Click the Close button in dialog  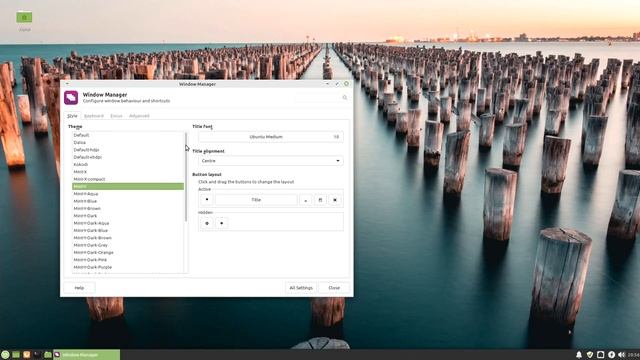coord(334,288)
